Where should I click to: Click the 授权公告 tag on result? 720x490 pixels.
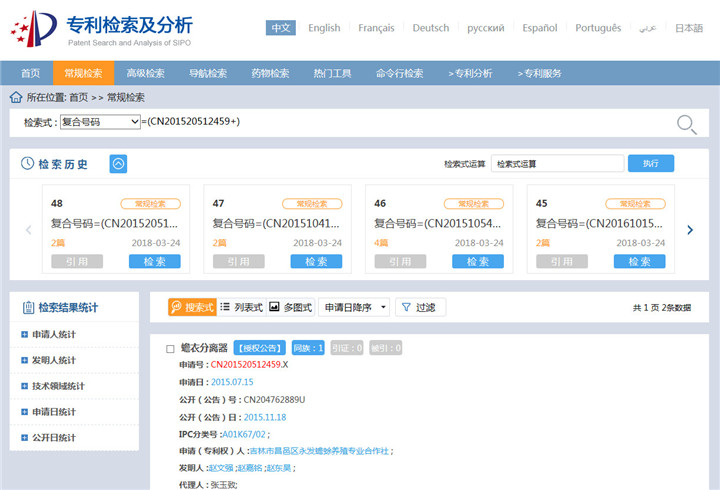click(260, 348)
